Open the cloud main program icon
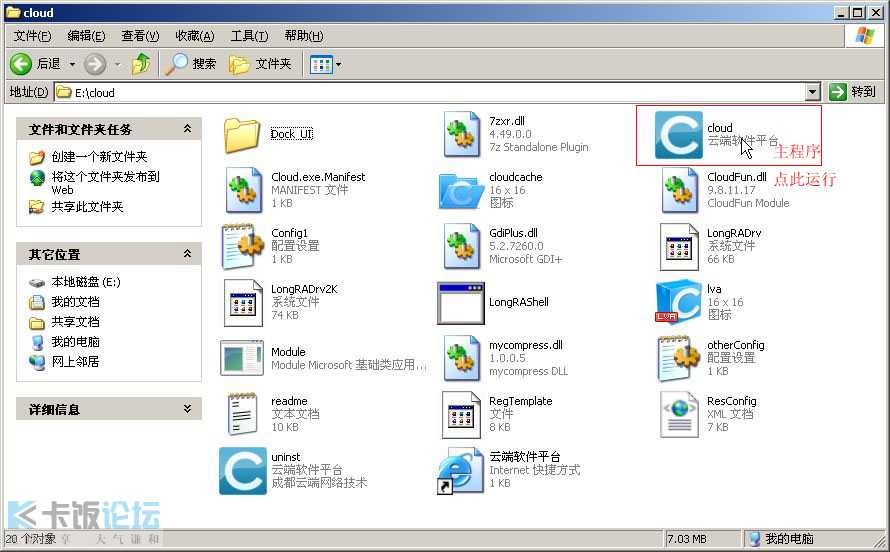The height and width of the screenshot is (552, 890). tap(678, 135)
